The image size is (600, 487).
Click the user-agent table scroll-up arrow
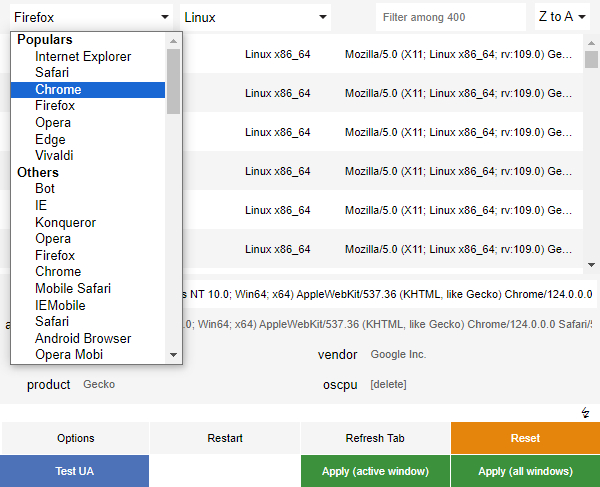pos(591,43)
